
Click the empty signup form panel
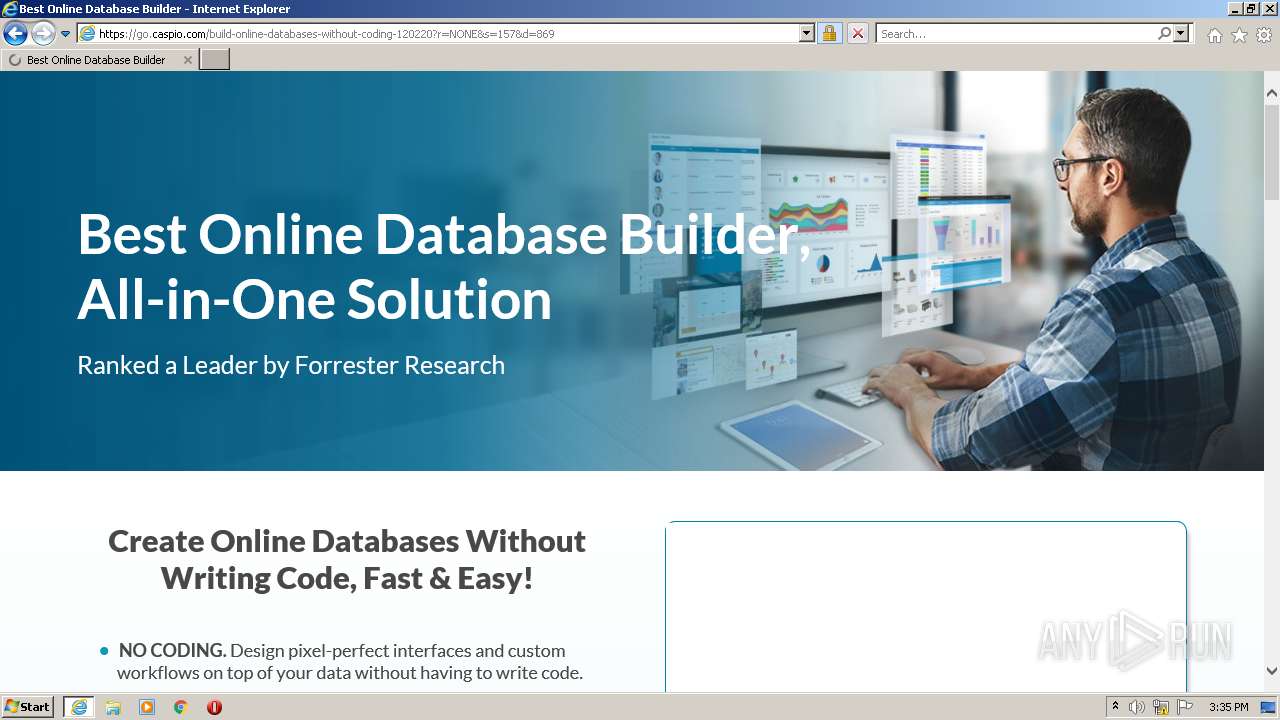pos(926,606)
